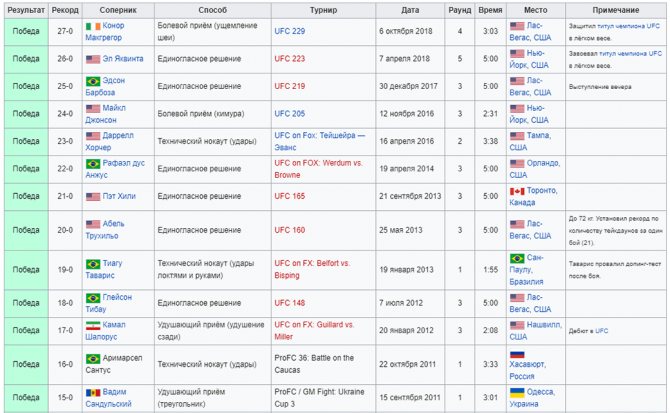Viewport: 670px width, 413px height.
Task: Click the Brazil flag beside Глейсон Тибау
Action: pos(93,298)
